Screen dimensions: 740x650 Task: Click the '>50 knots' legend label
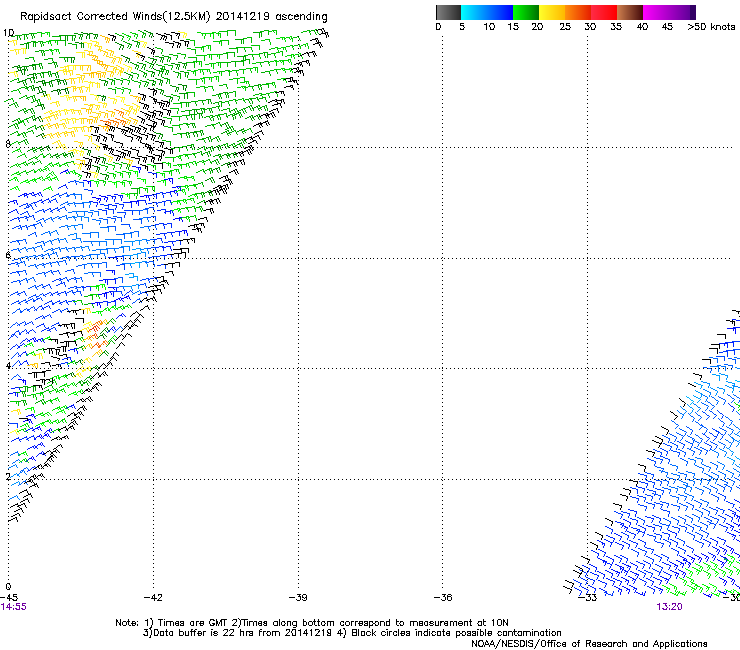(711, 27)
